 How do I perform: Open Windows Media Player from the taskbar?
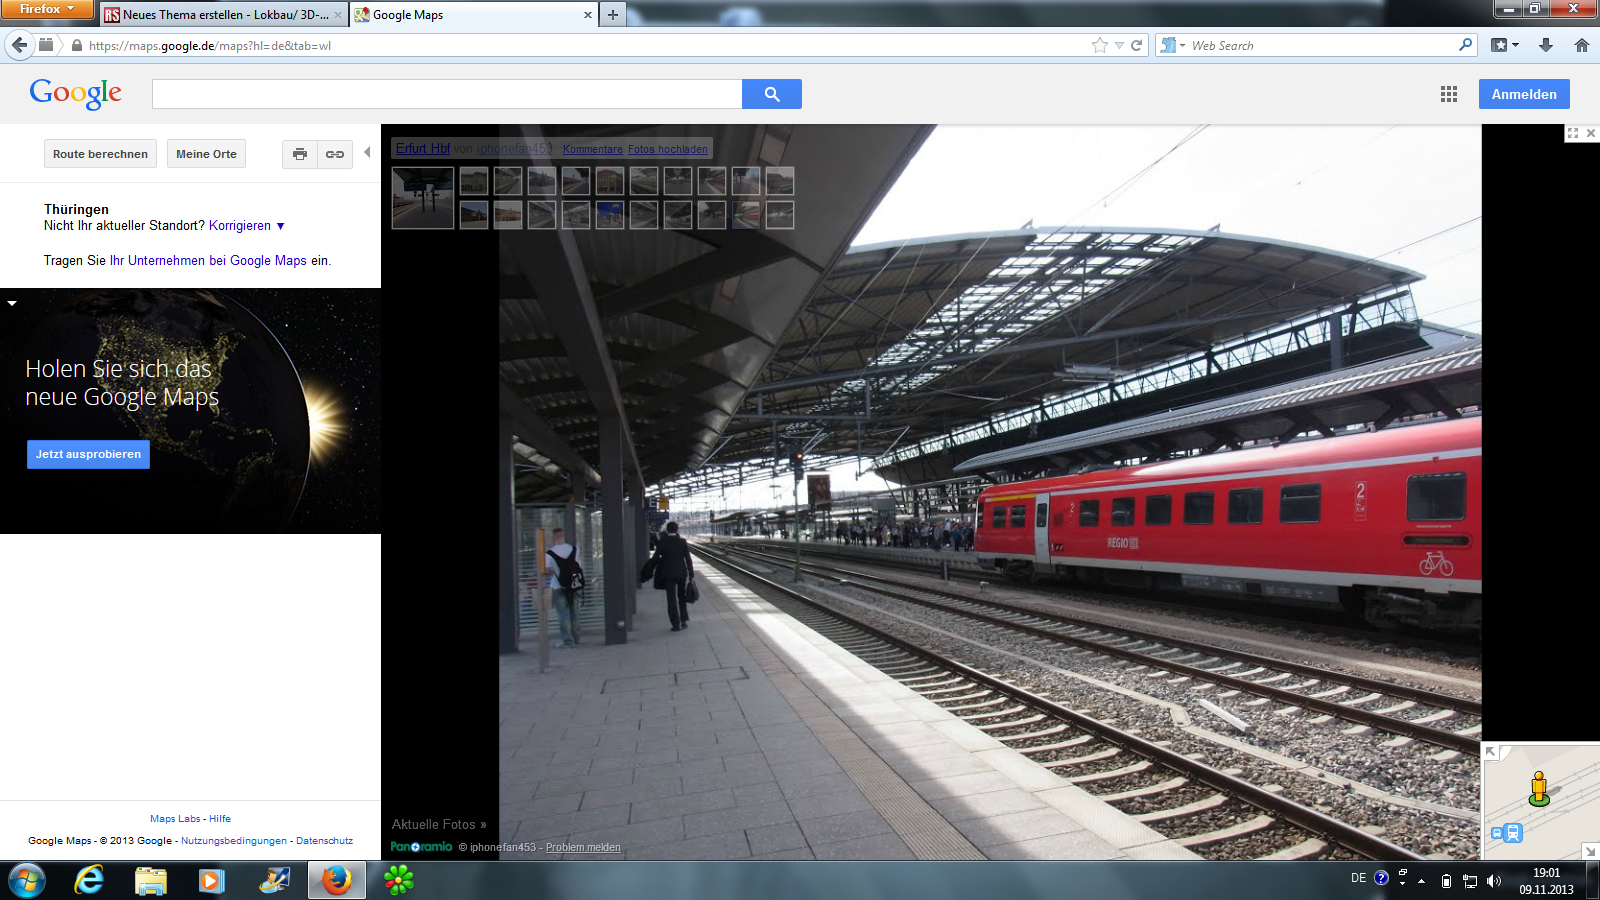(211, 881)
